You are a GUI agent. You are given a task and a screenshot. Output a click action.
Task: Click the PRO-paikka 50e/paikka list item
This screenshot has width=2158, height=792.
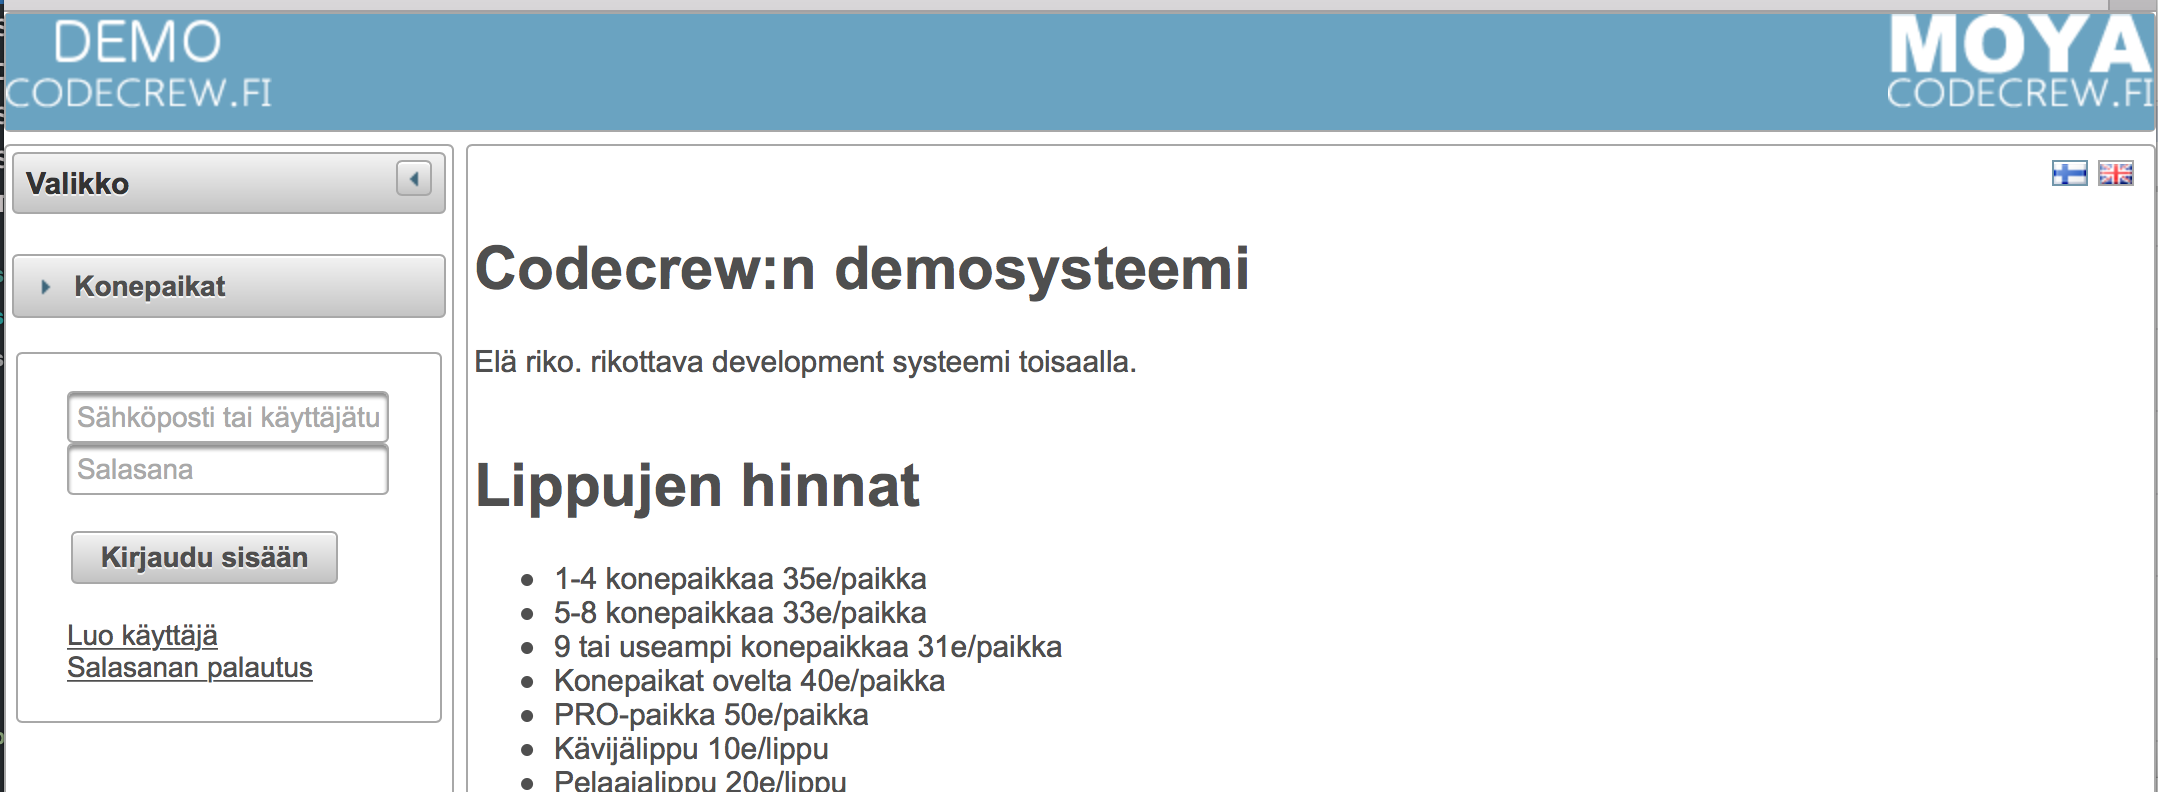point(711,715)
